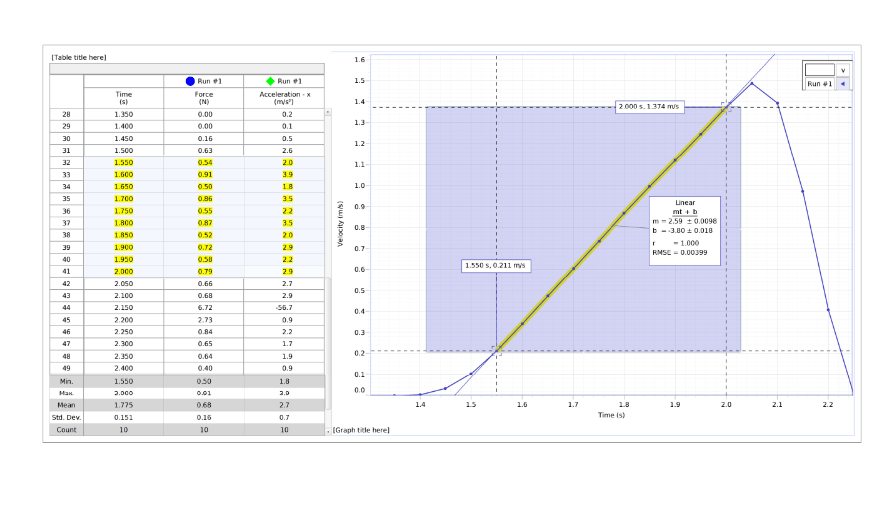Select row number 32 in the table

point(66,163)
